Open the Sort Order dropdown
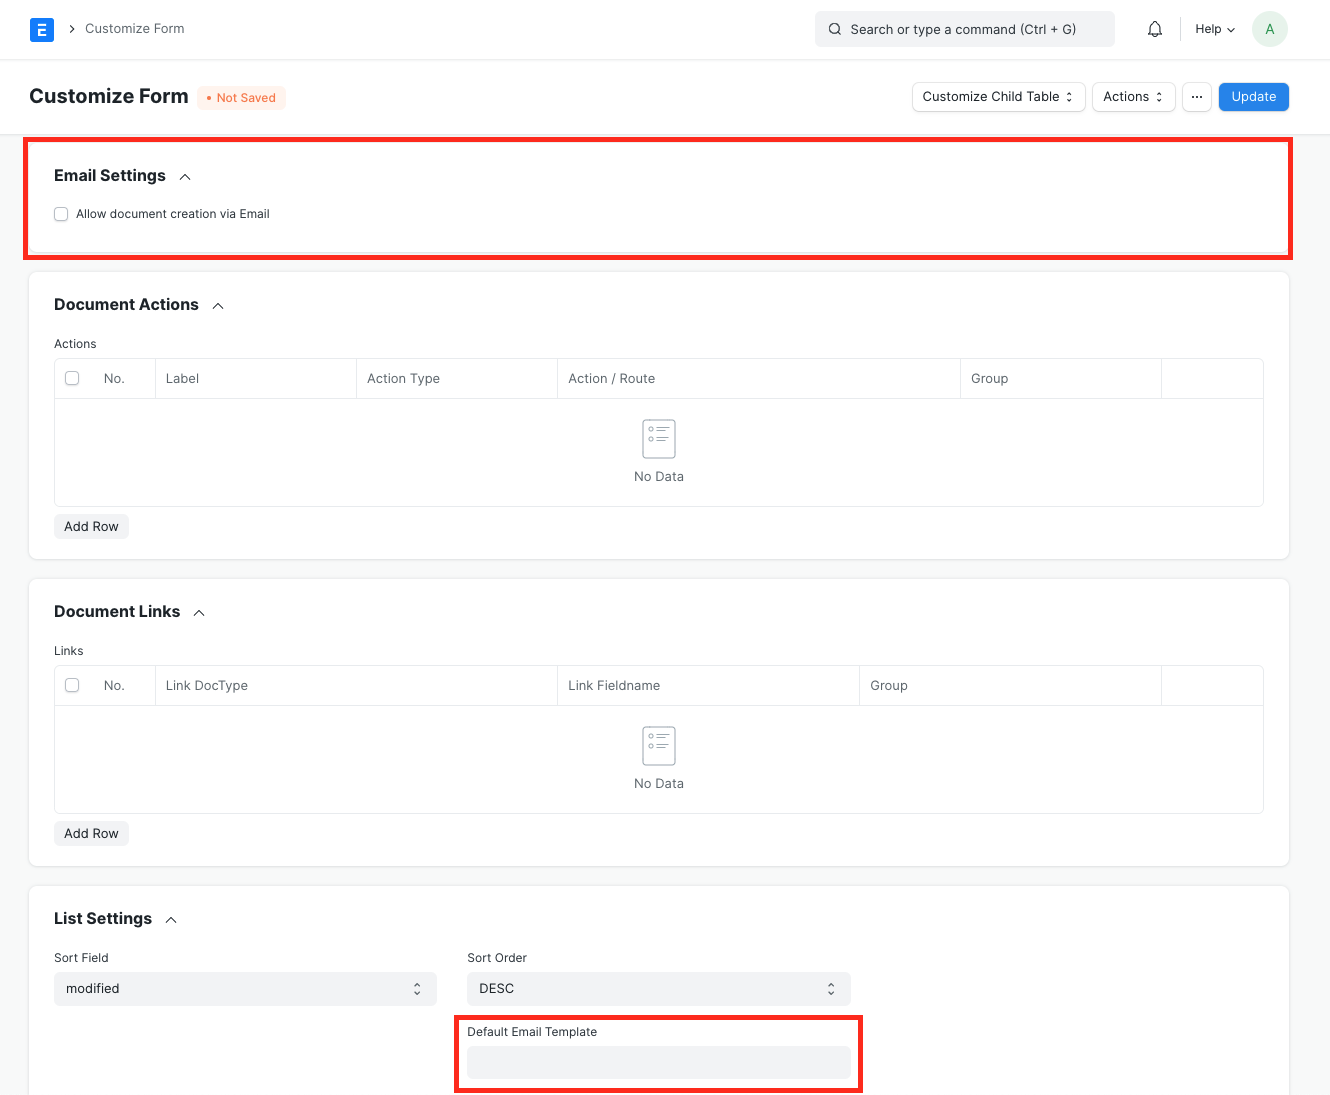This screenshot has width=1330, height=1095. [659, 989]
